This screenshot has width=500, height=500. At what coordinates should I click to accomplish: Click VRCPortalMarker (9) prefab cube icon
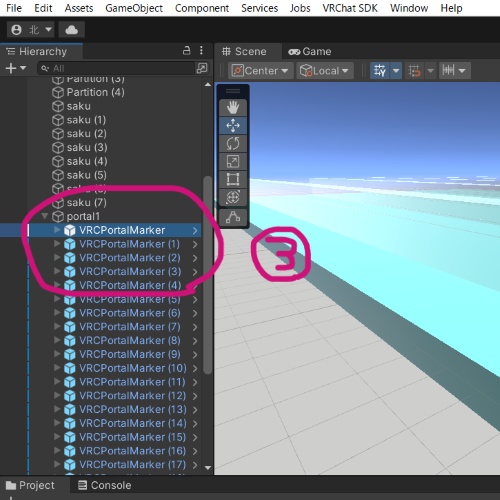69,355
